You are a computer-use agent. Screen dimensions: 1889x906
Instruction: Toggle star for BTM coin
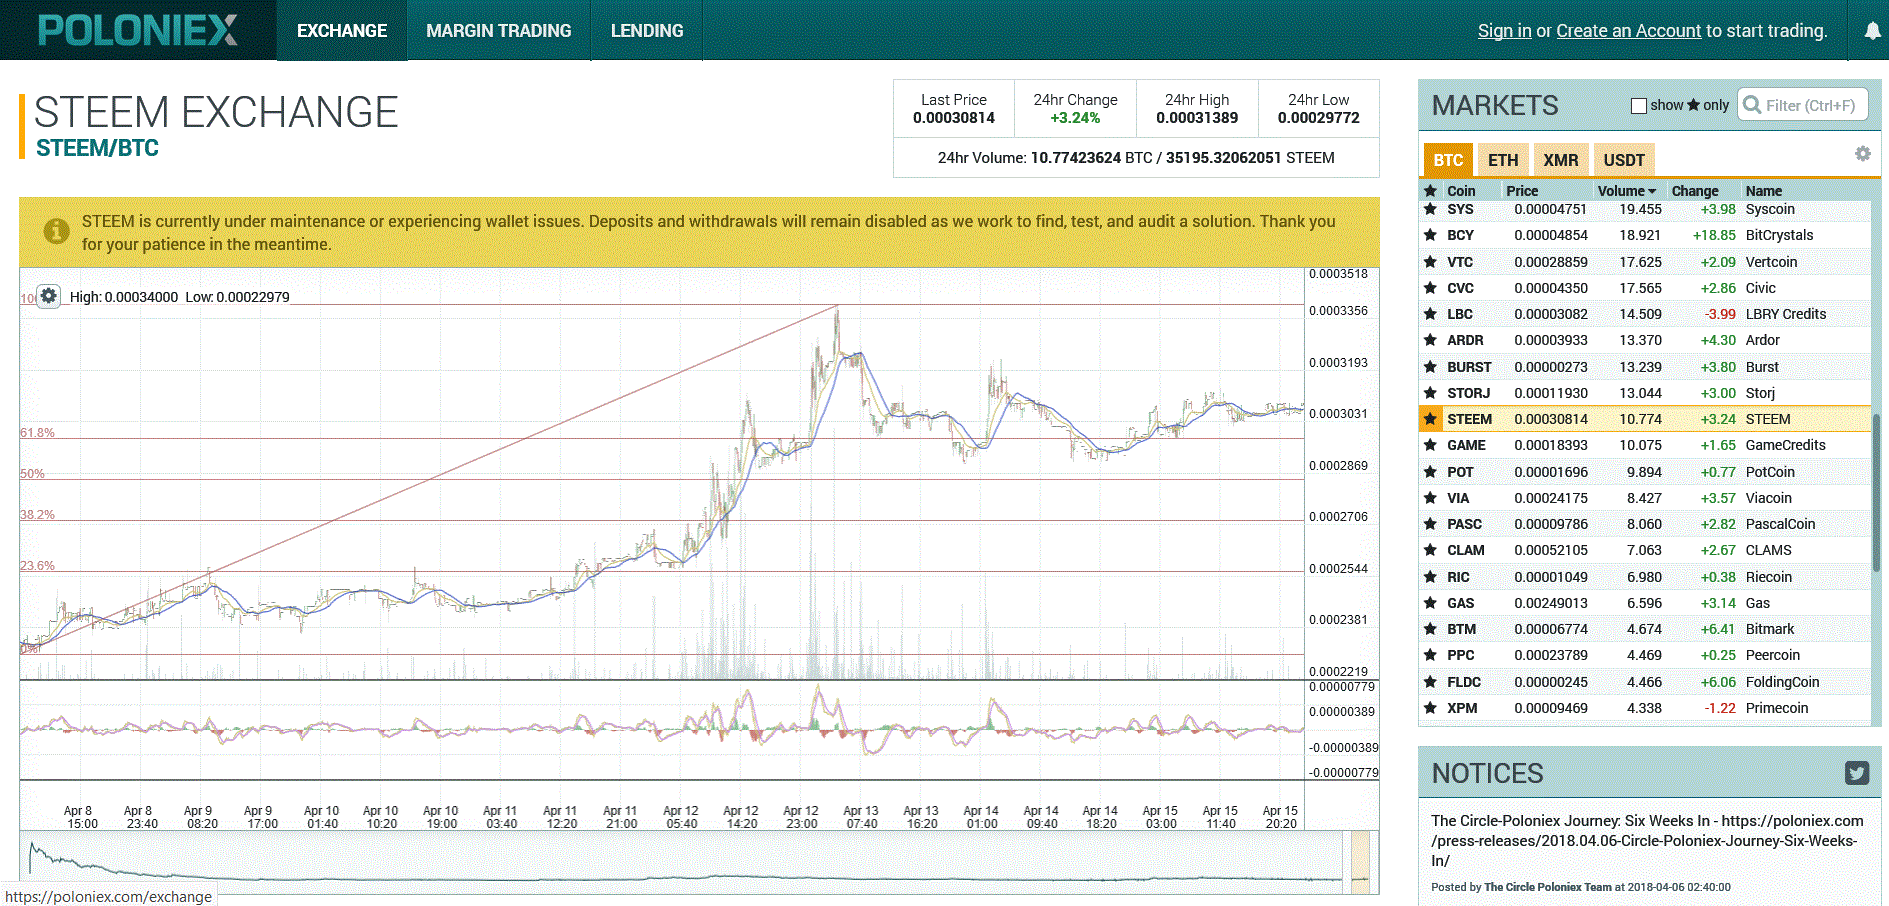click(1430, 629)
